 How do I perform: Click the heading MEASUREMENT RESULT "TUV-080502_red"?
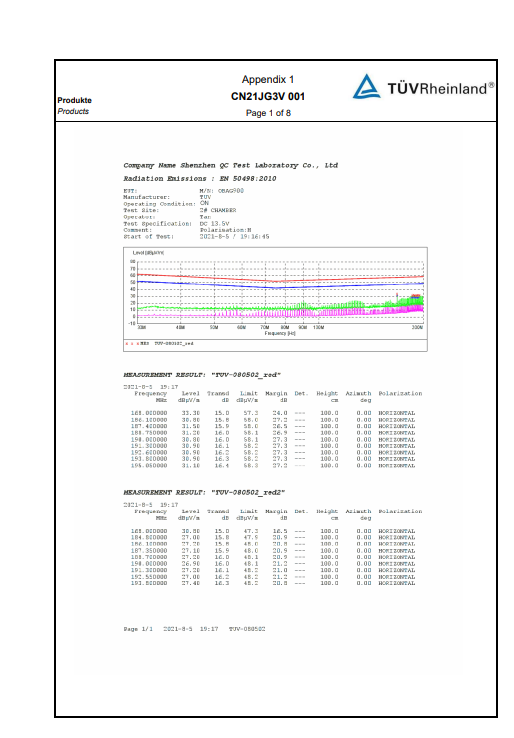click(202, 375)
